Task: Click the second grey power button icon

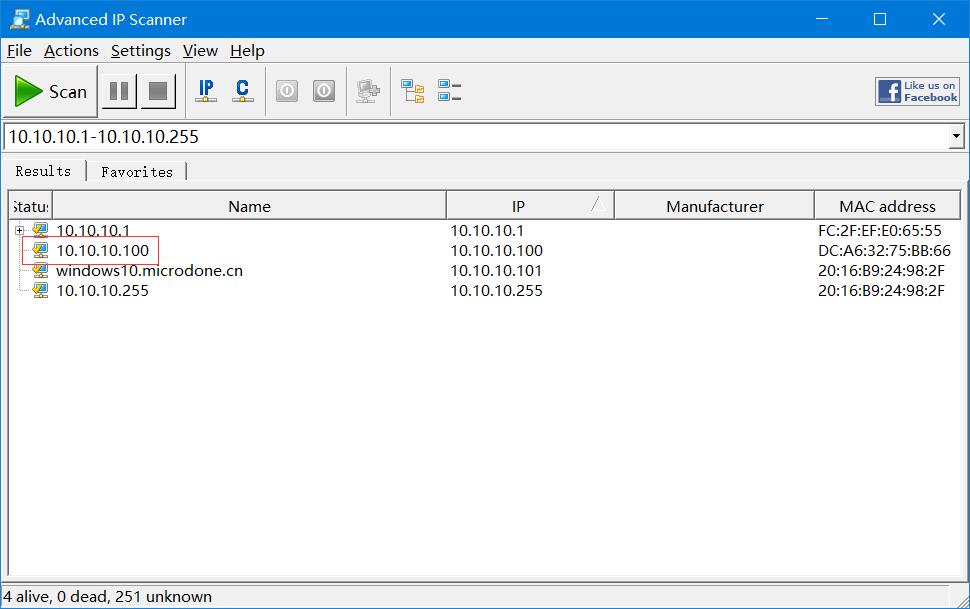Action: (x=324, y=91)
